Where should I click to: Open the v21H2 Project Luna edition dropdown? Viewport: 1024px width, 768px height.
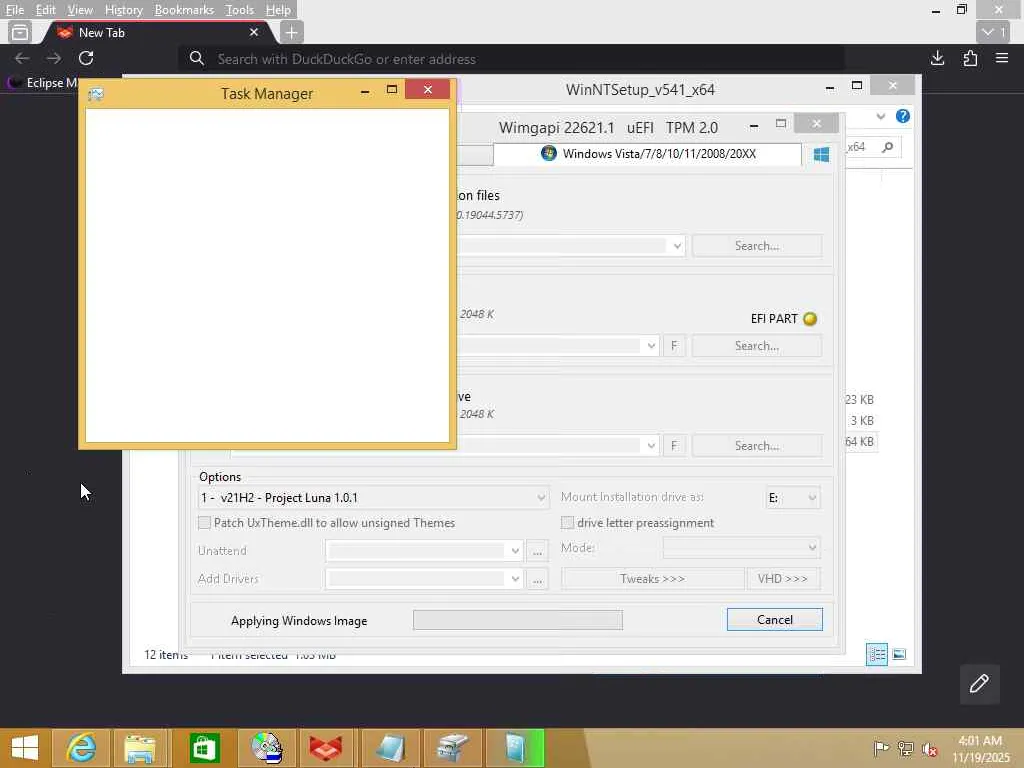pyautogui.click(x=373, y=498)
